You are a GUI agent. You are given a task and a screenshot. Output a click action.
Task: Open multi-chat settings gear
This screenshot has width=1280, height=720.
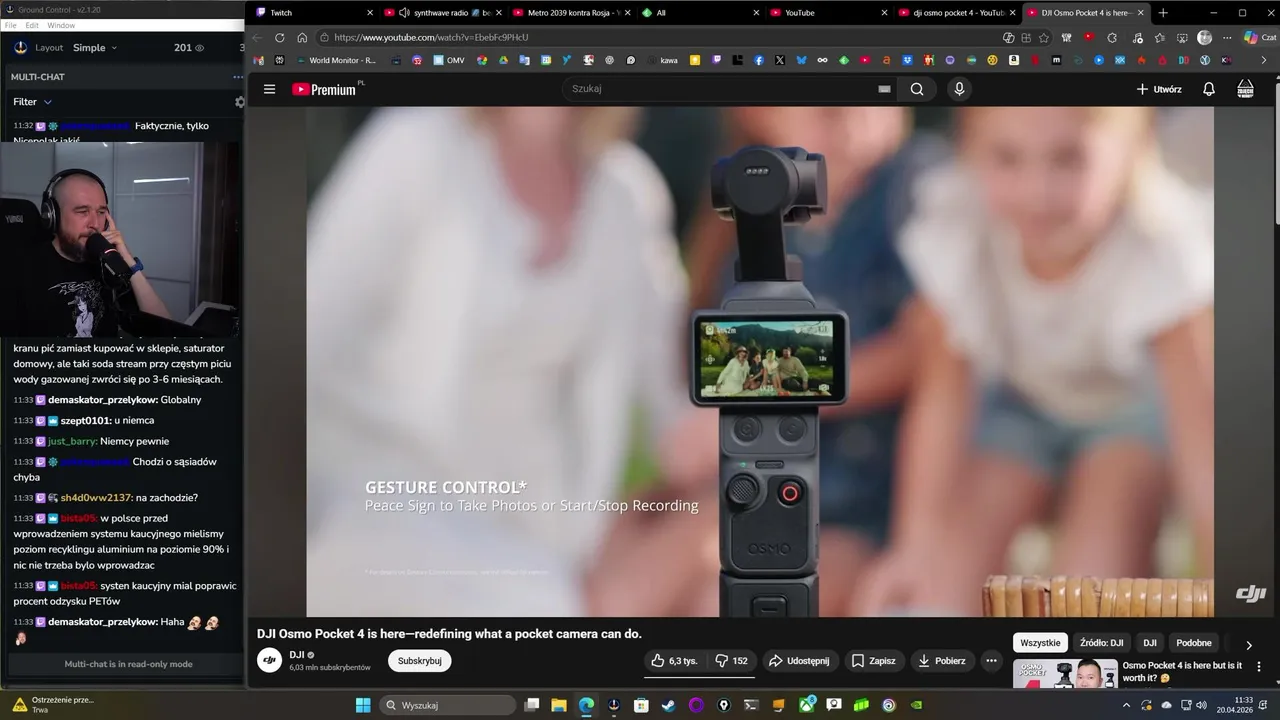pos(240,102)
